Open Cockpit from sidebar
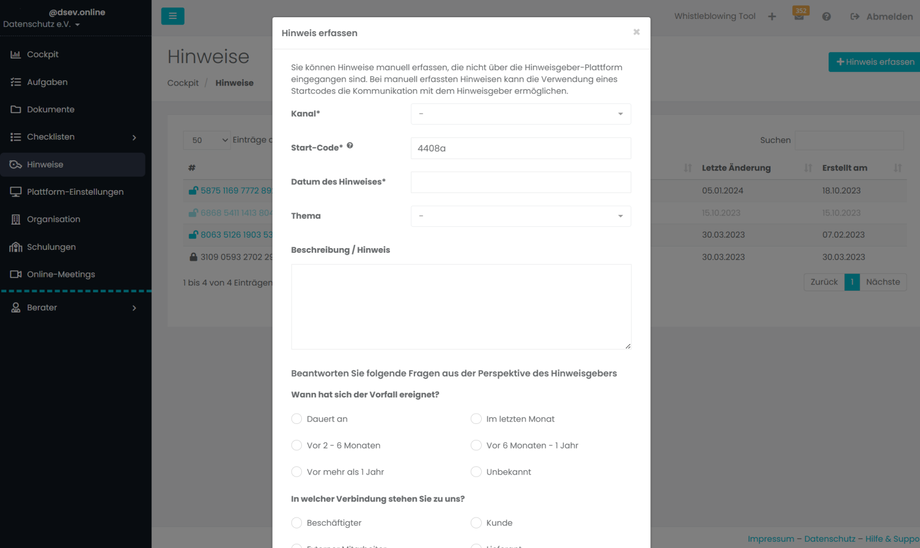 [43, 54]
